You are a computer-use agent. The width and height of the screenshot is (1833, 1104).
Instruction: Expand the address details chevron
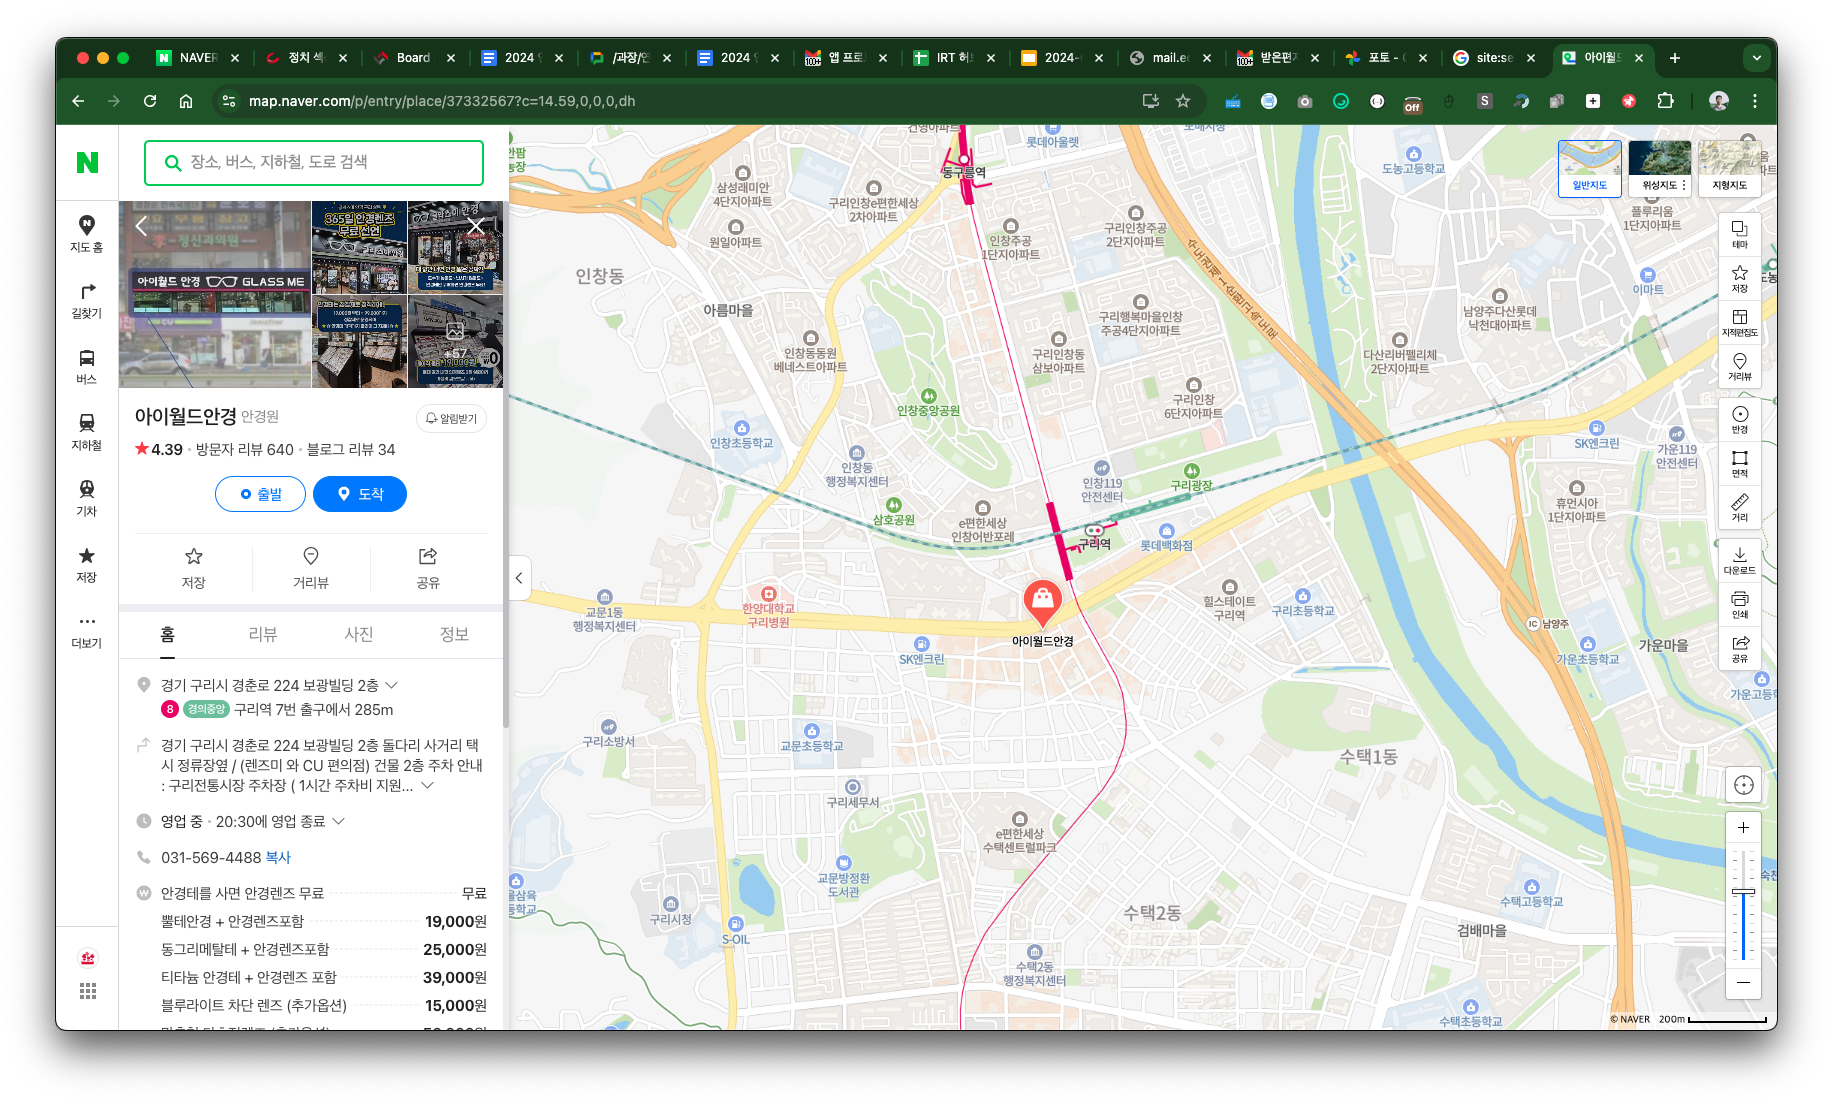pos(392,685)
